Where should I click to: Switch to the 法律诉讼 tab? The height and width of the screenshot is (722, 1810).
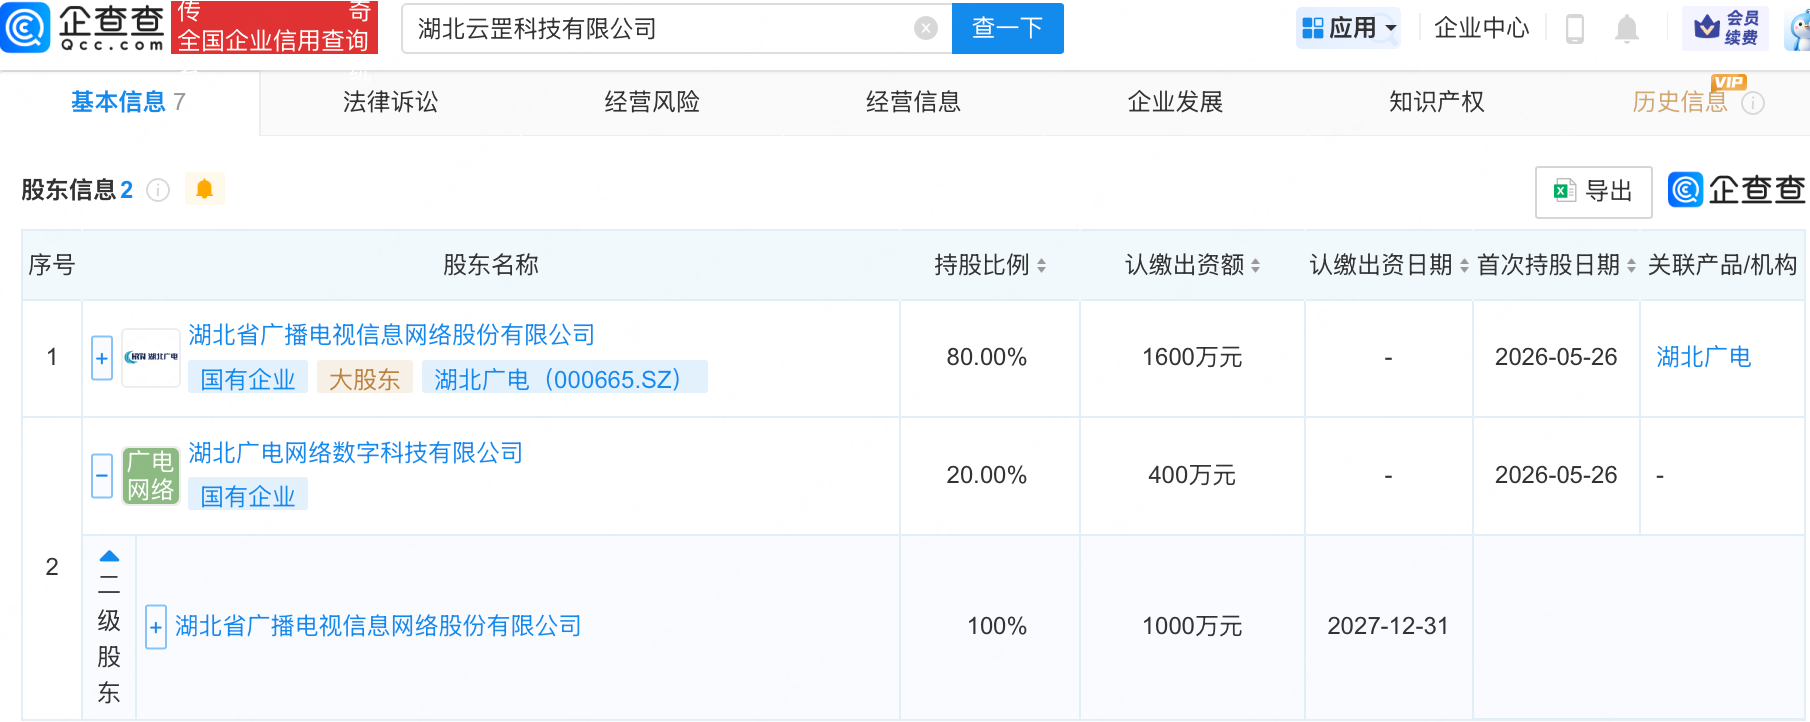[x=391, y=102]
